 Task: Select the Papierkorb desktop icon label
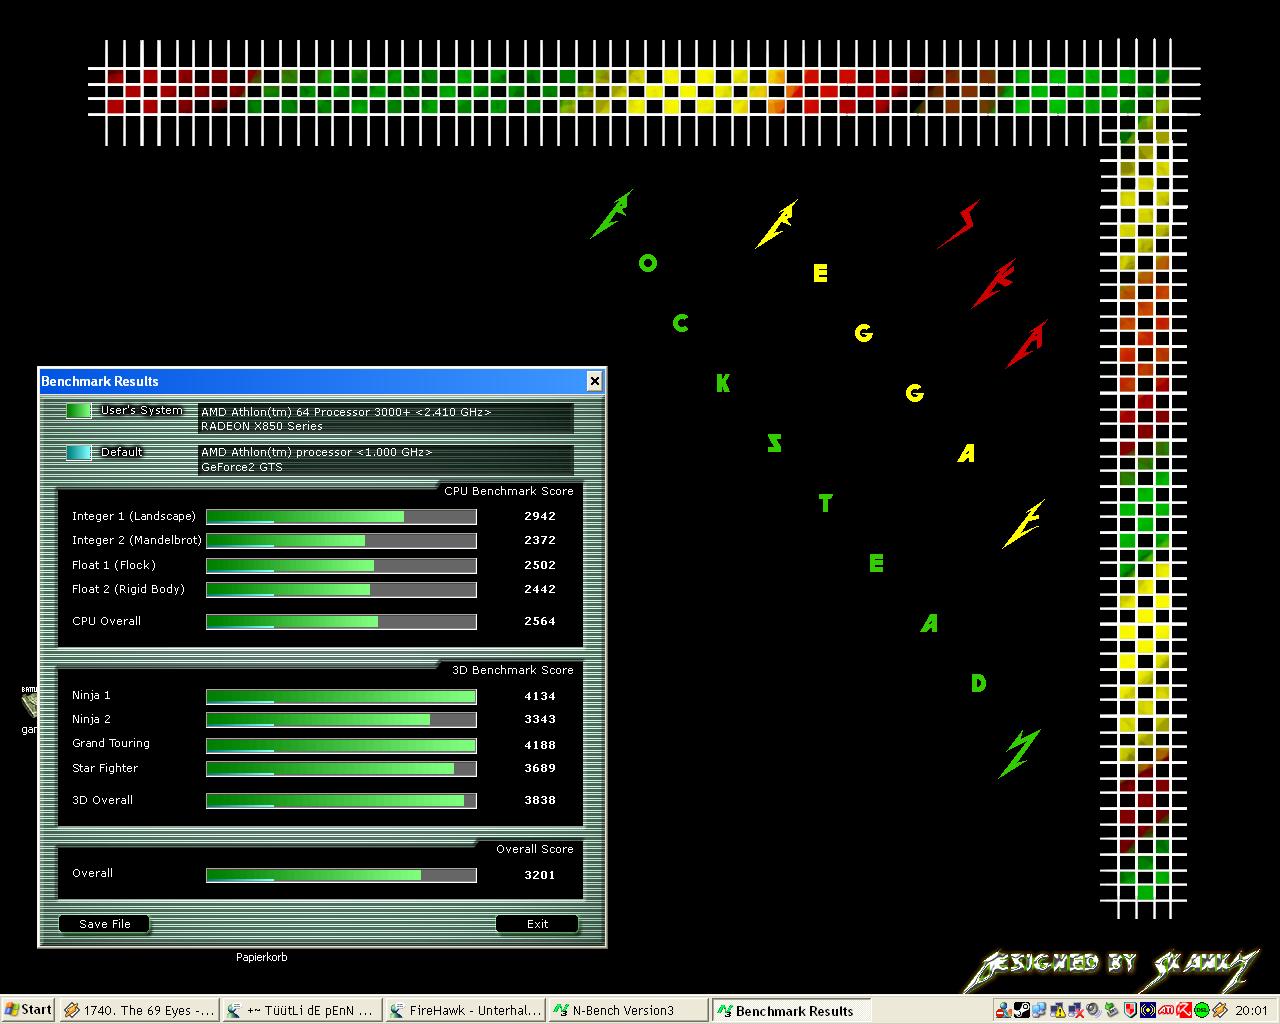click(261, 957)
